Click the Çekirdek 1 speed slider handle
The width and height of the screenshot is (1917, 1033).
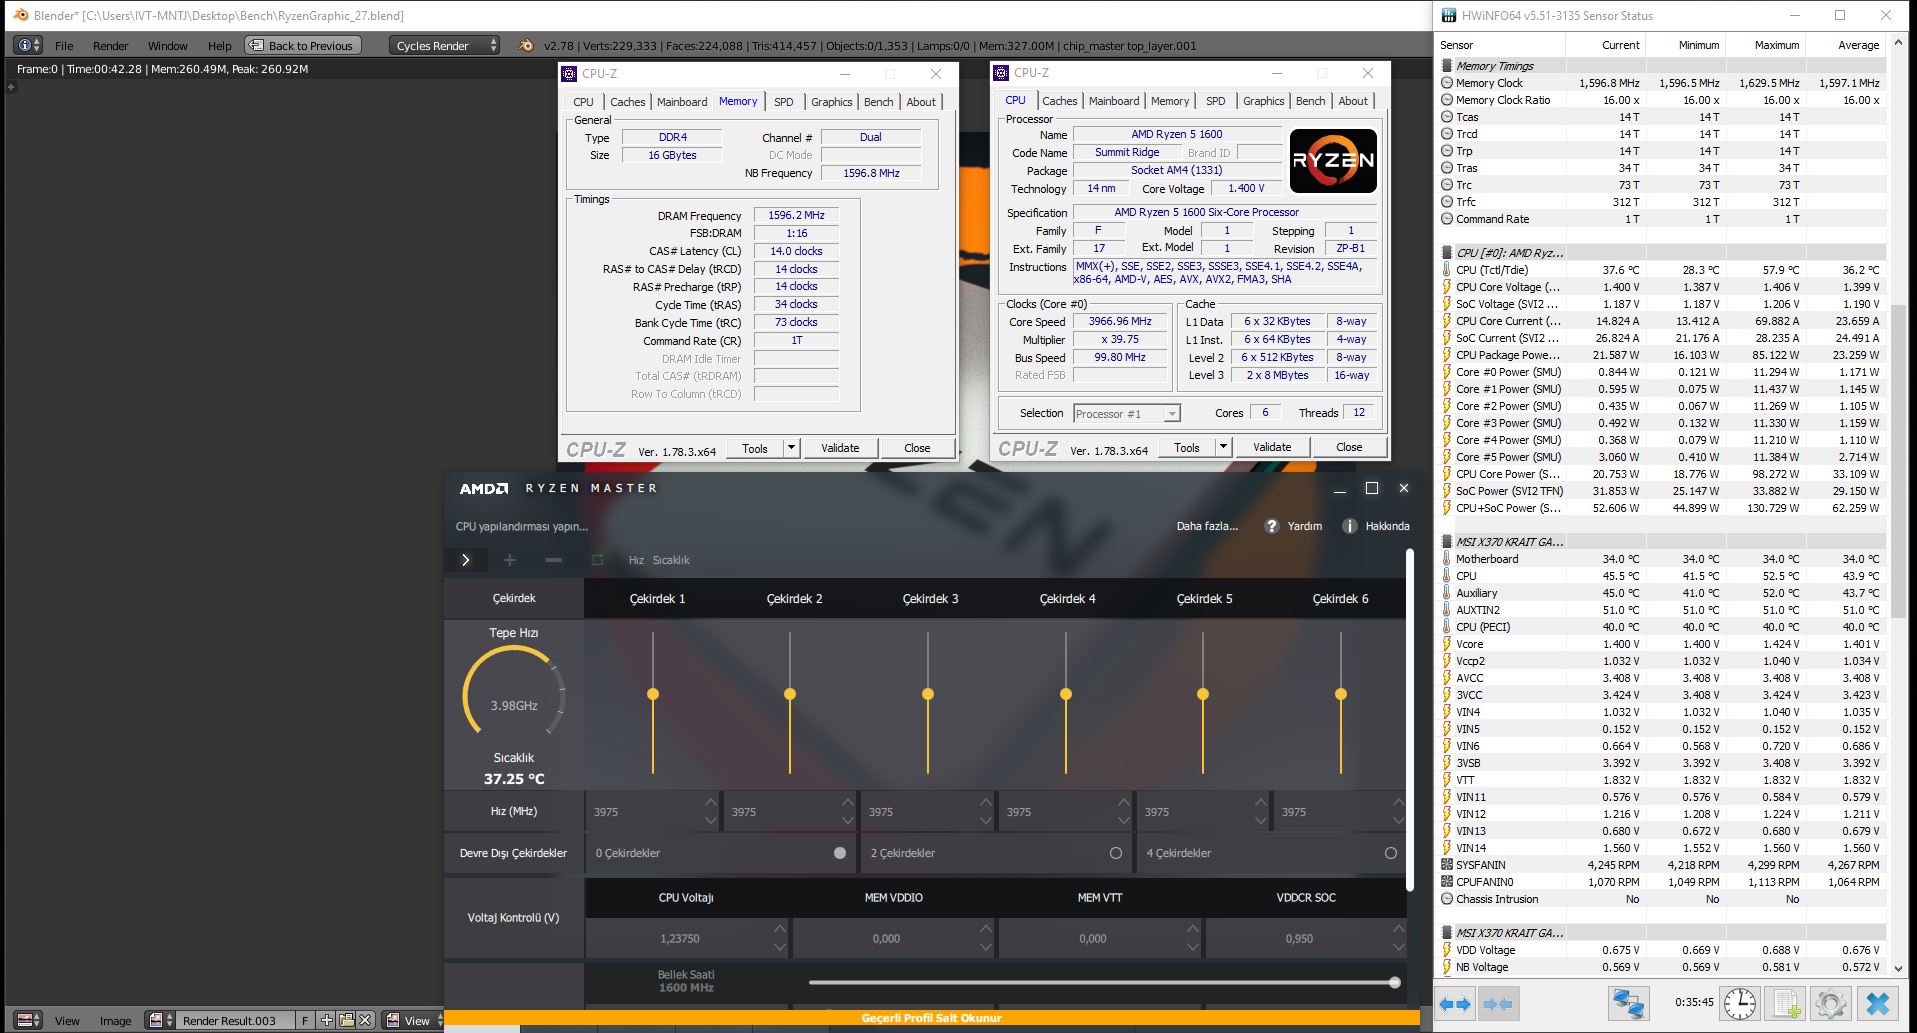653,694
